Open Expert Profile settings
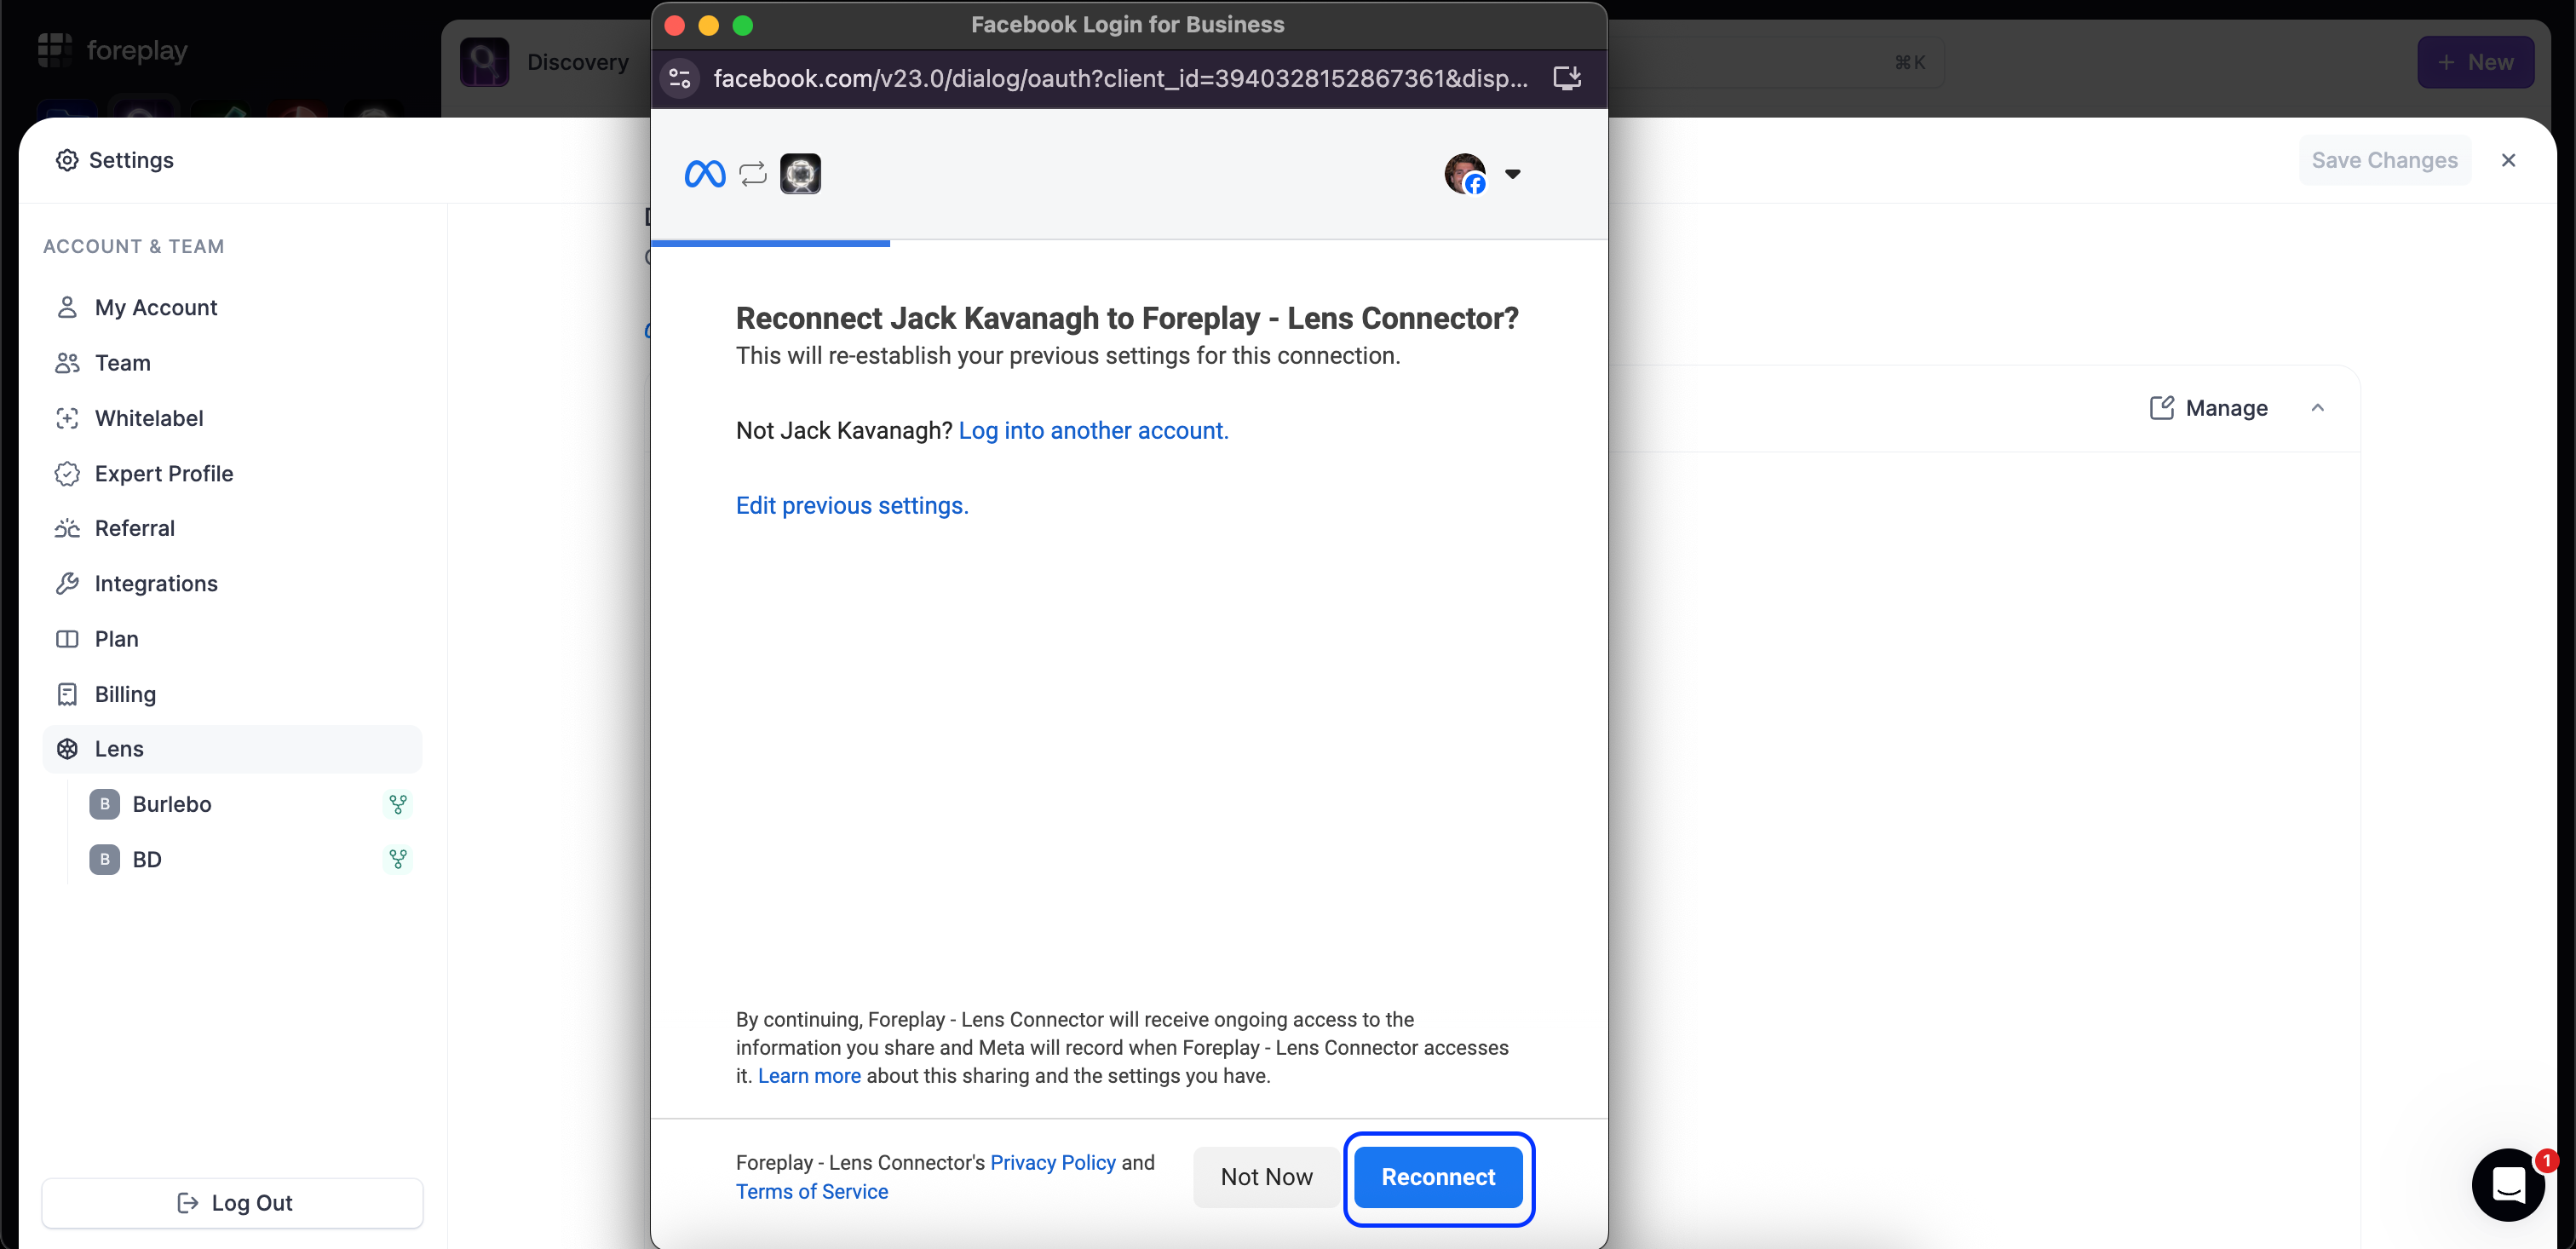This screenshot has height=1249, width=2576. coord(232,474)
